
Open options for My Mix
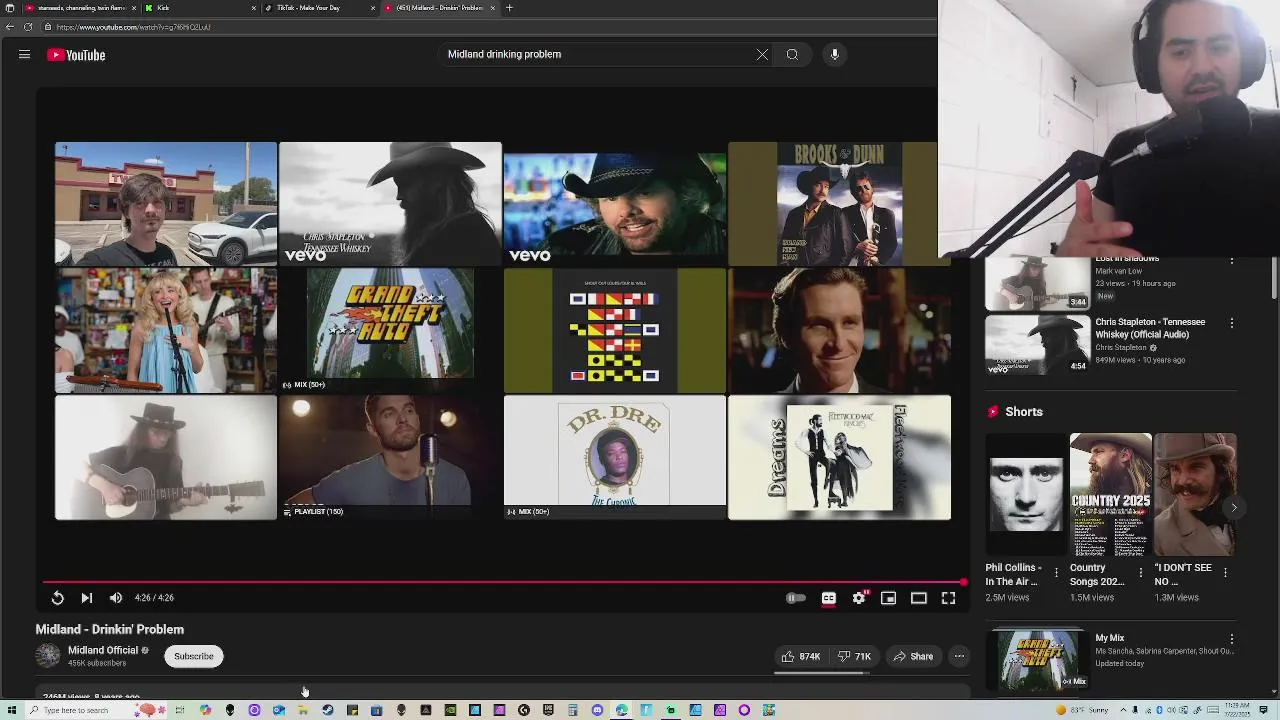[x=1232, y=638]
